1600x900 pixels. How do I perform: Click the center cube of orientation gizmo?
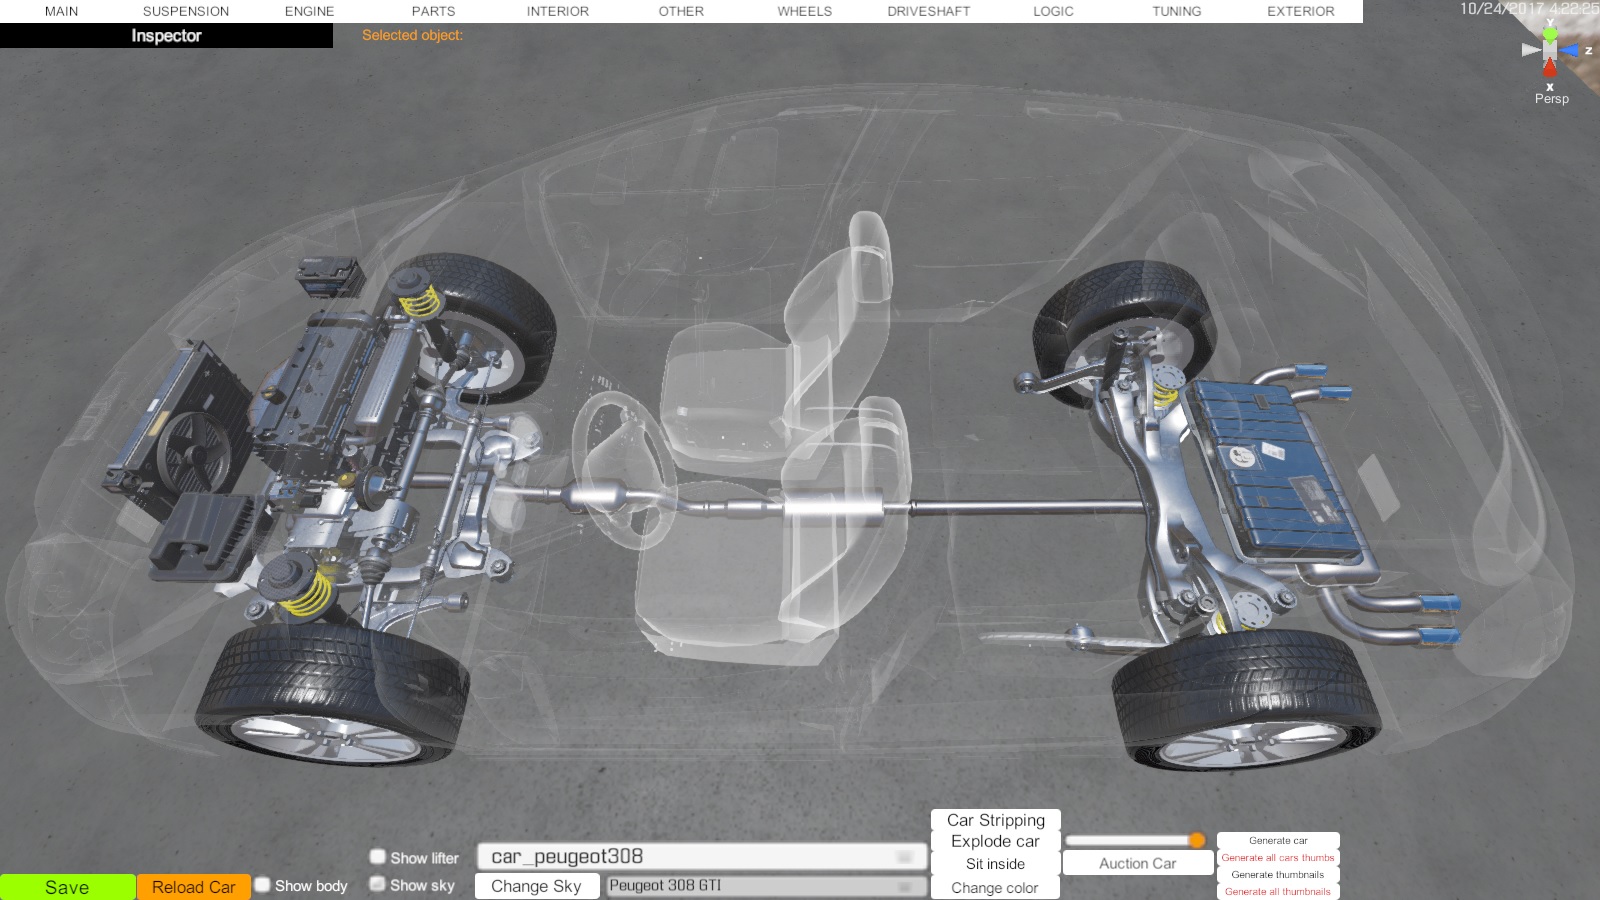pyautogui.click(x=1550, y=50)
